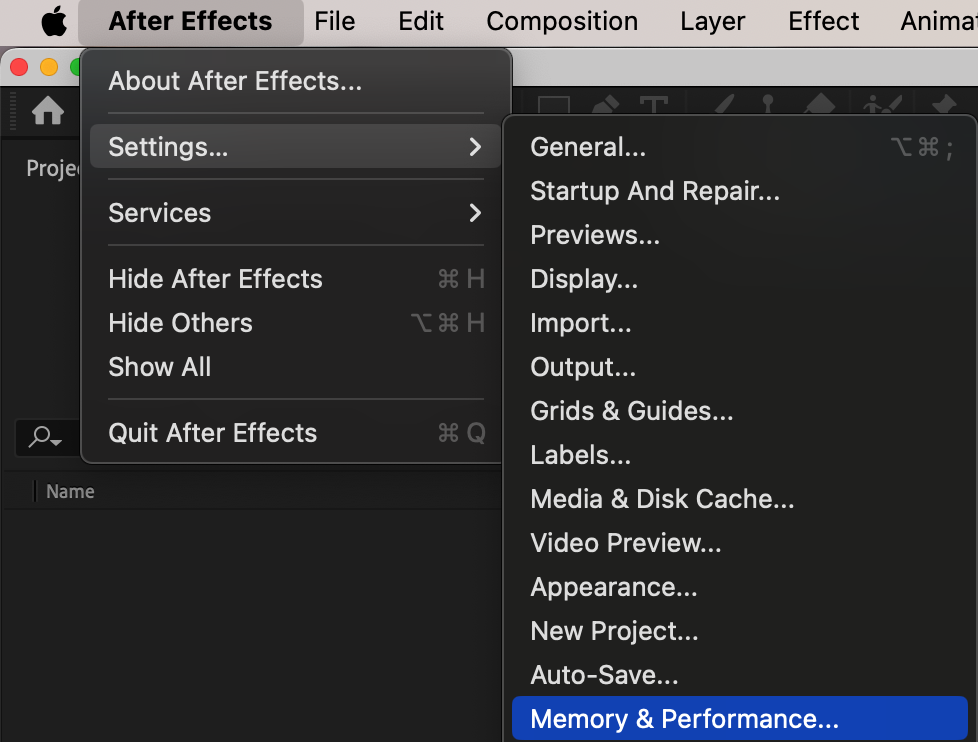This screenshot has height=742, width=978.
Task: Open the Apple menu
Action: (53, 21)
